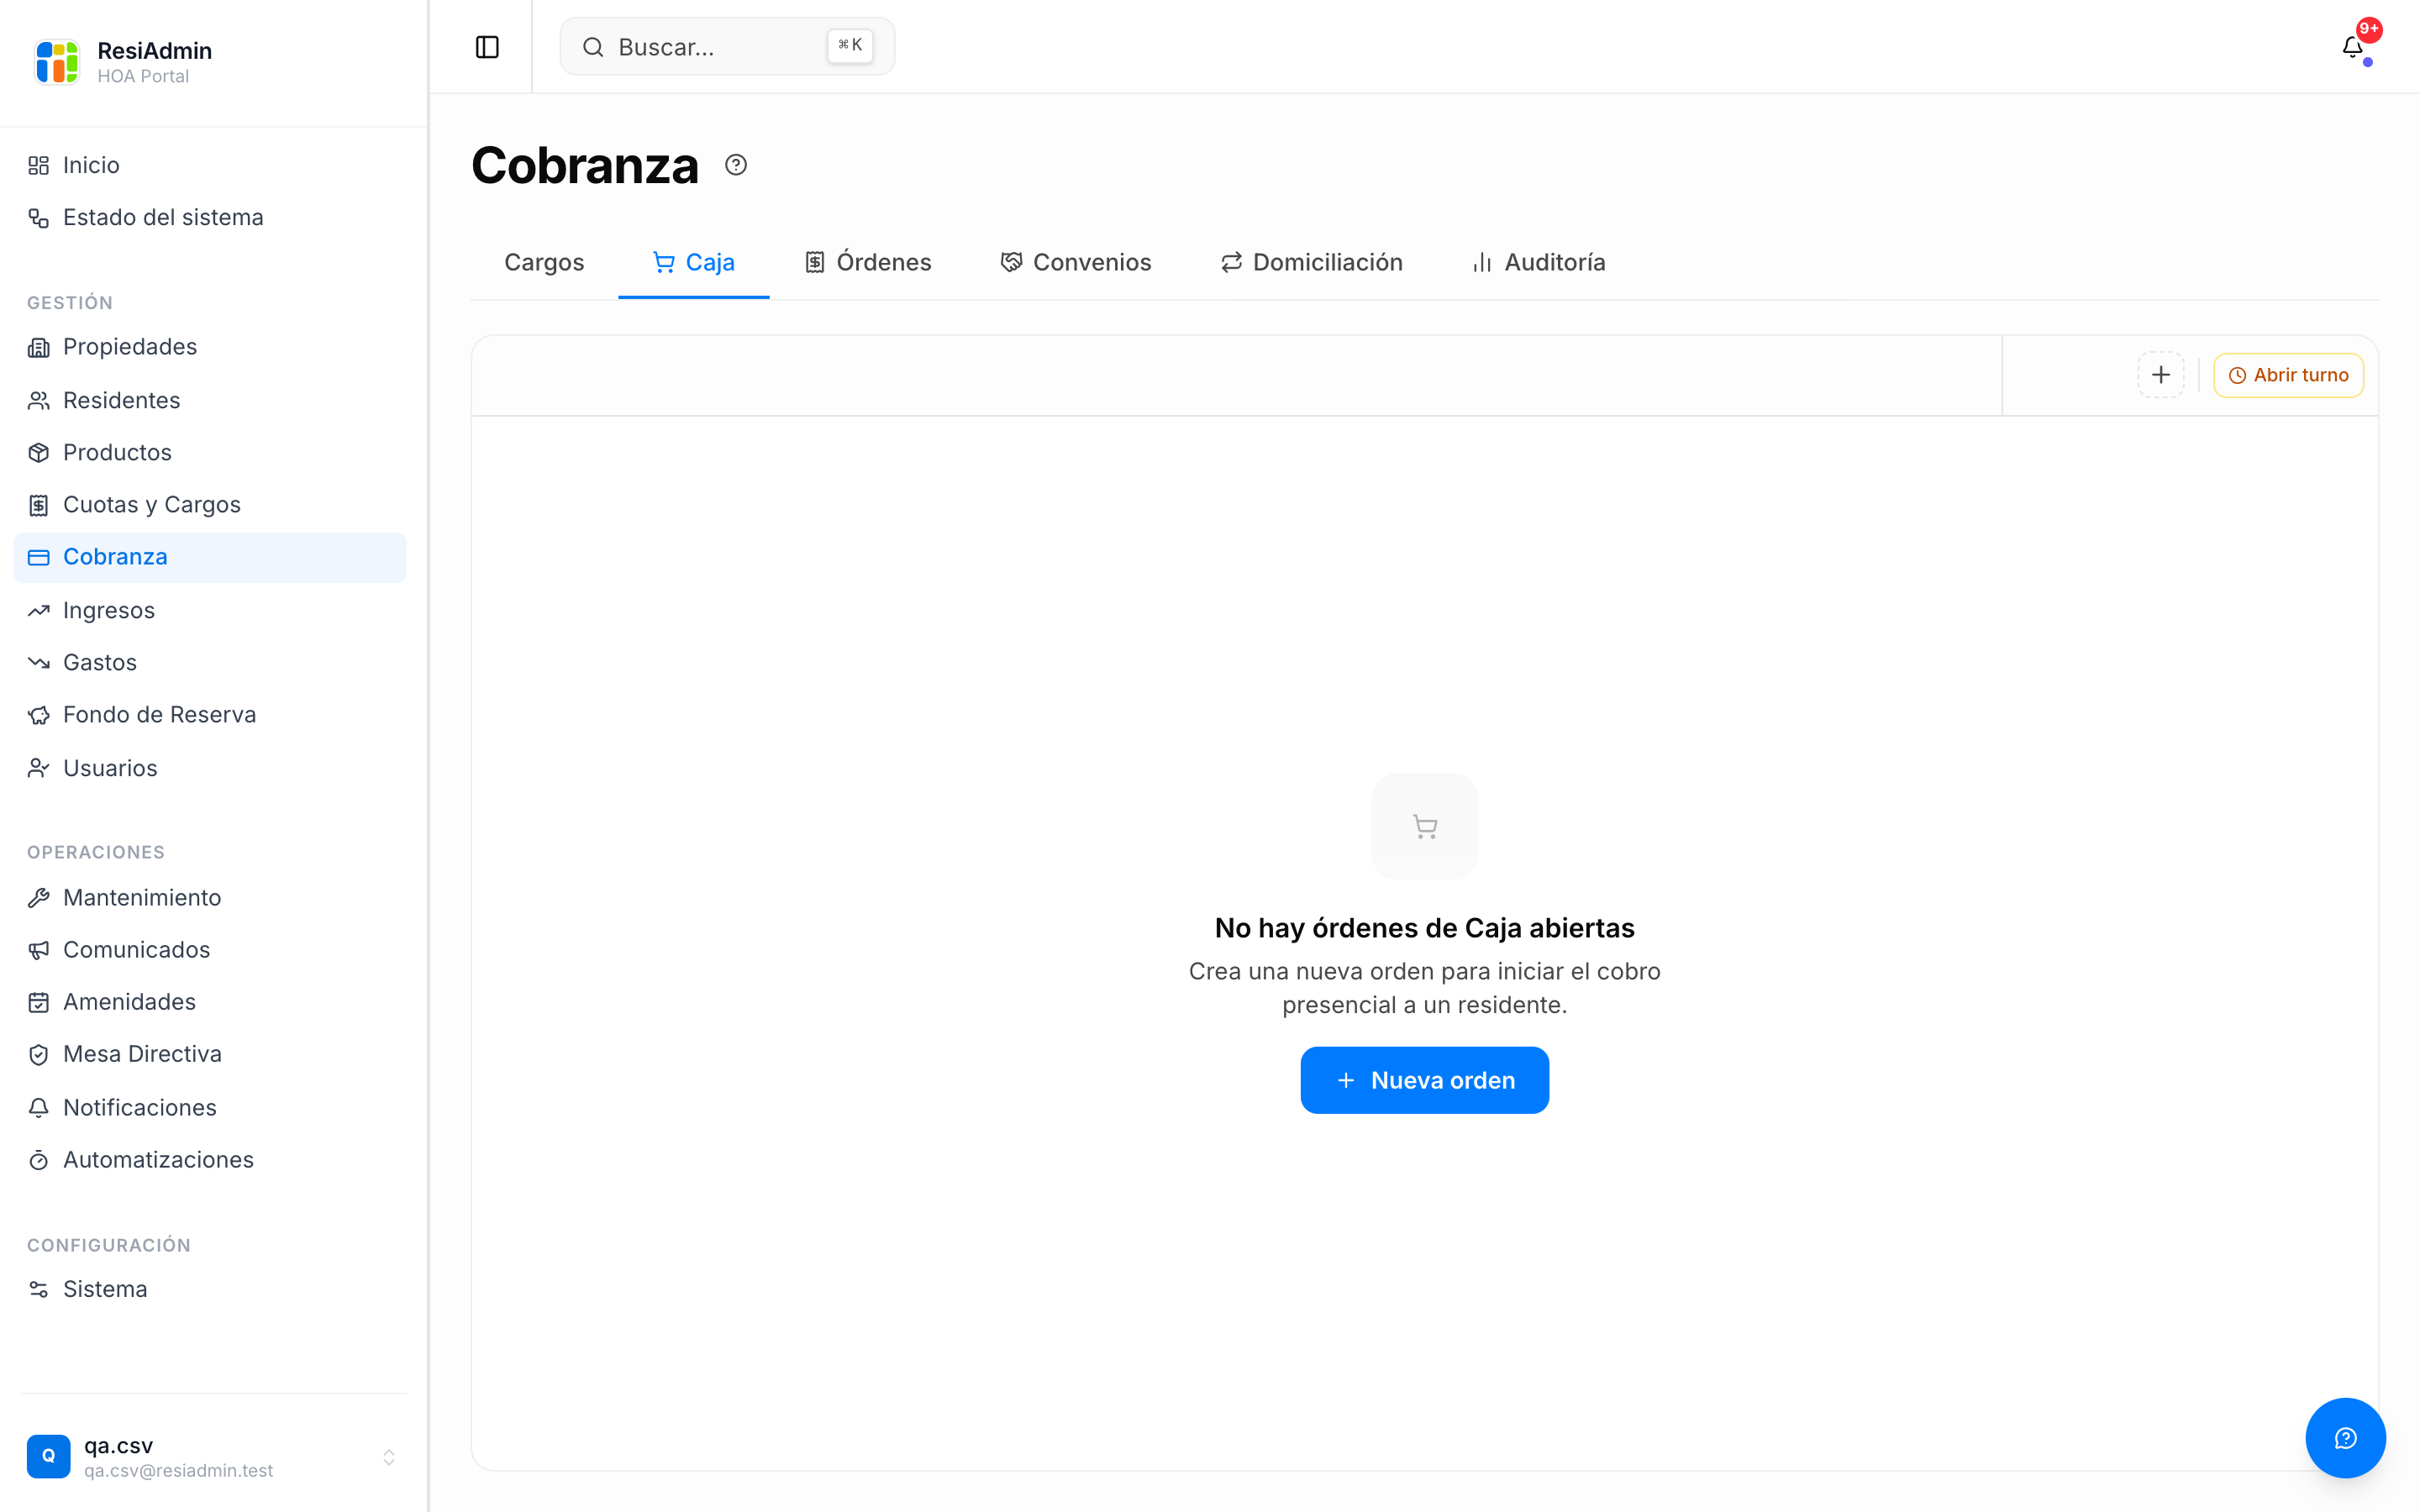The height and width of the screenshot is (1512, 2420).
Task: Navigate to Cuotas y Cargos
Action: tap(210, 505)
